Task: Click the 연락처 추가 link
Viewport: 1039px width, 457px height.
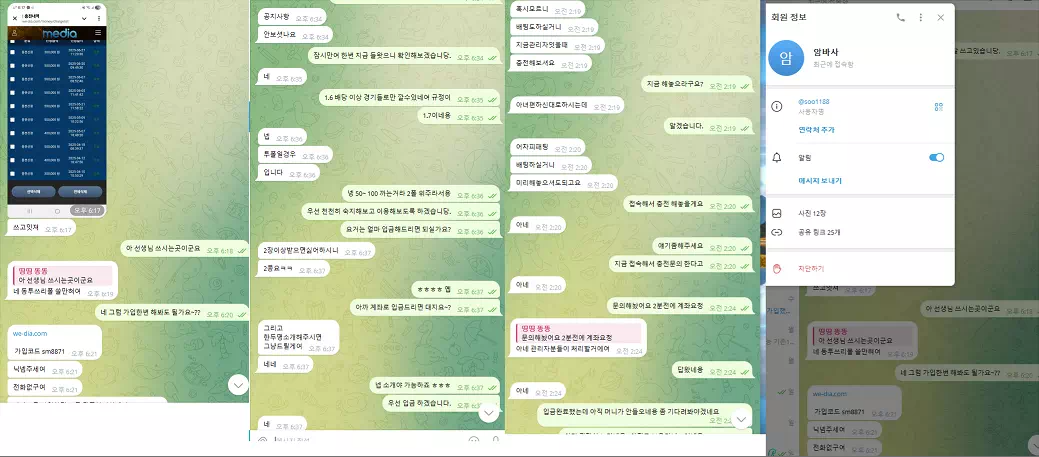Action: pyautogui.click(x=816, y=130)
